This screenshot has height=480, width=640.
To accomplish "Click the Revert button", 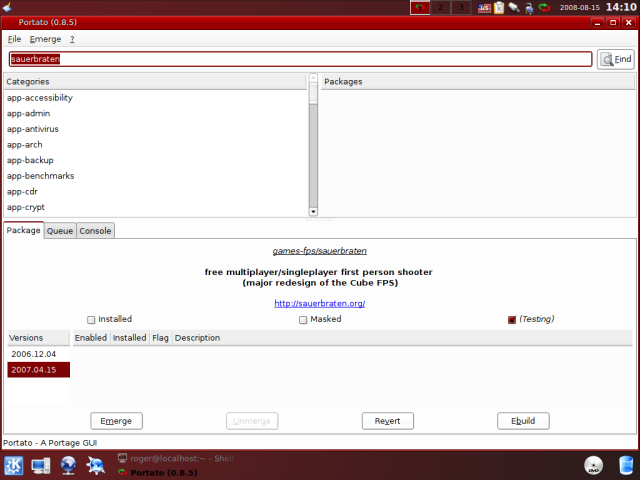I will click(388, 421).
